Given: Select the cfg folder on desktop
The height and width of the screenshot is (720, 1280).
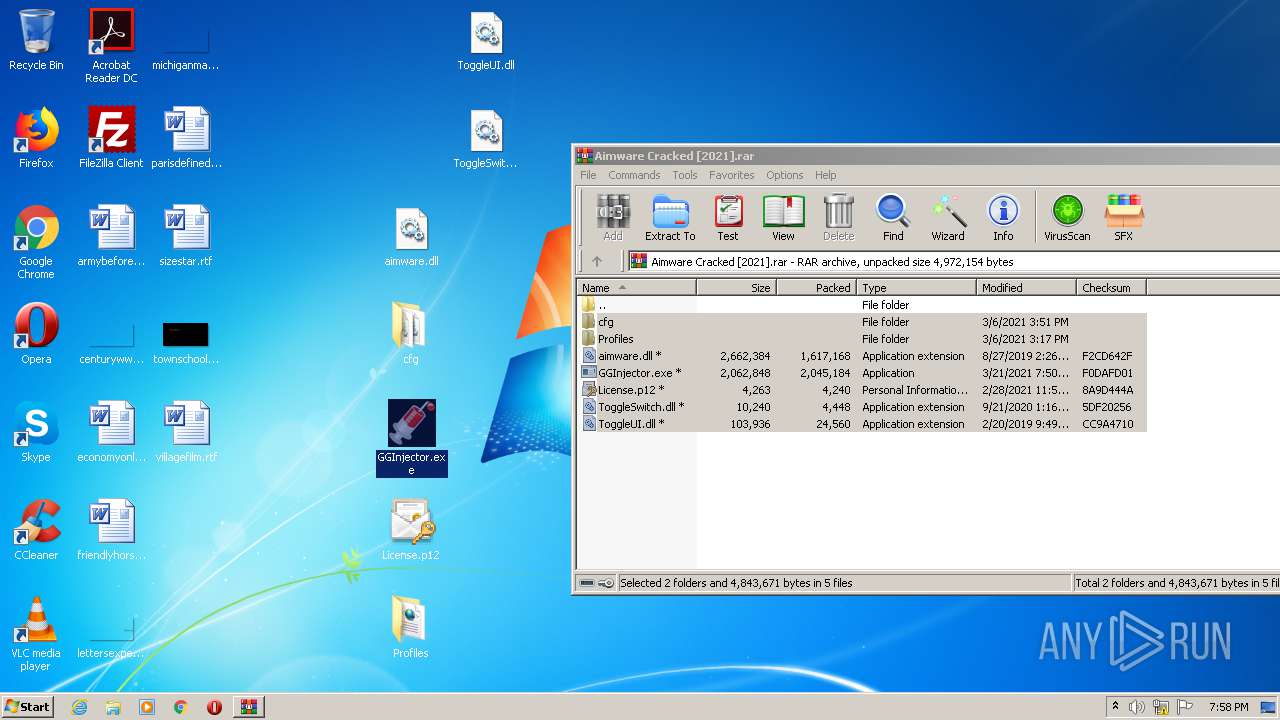Looking at the screenshot, I should [411, 334].
